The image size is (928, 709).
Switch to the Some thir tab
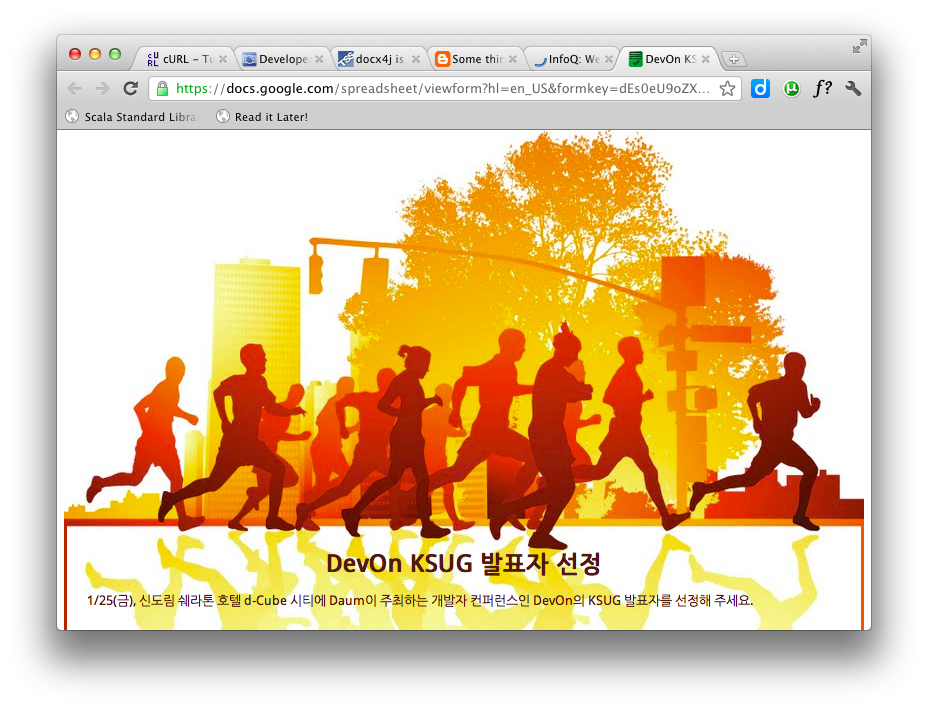pos(476,59)
